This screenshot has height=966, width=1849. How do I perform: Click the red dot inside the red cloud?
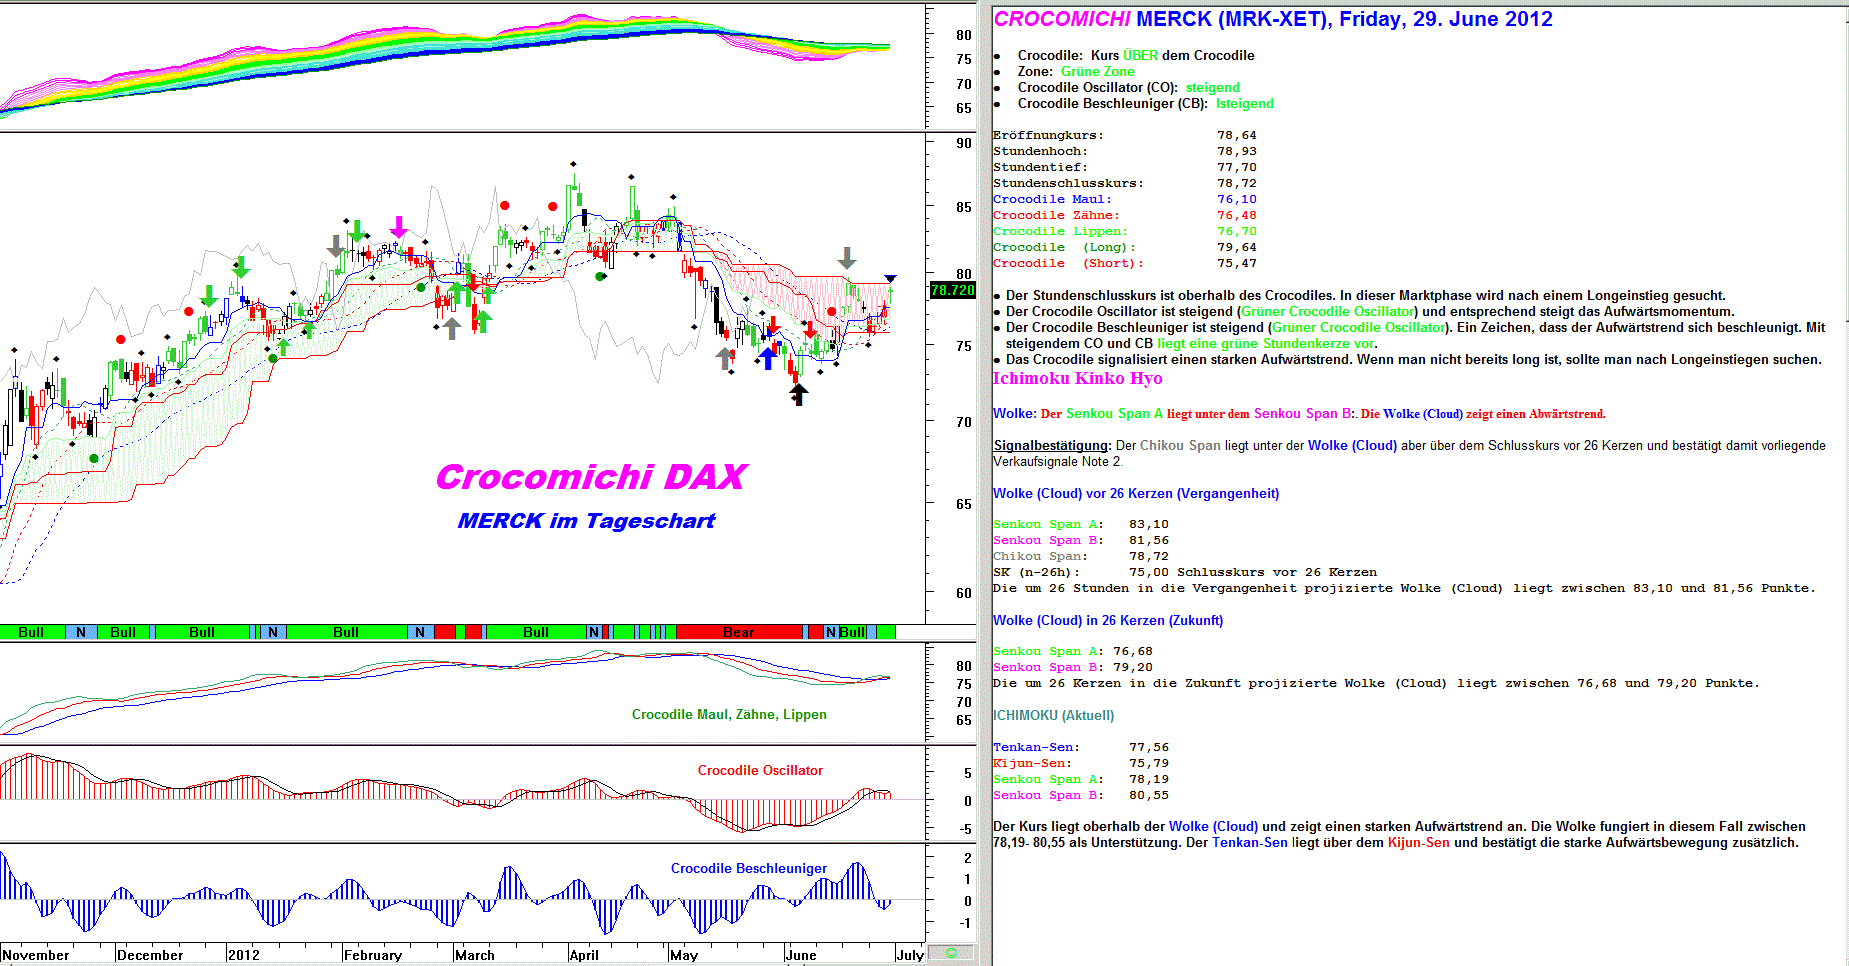[832, 312]
